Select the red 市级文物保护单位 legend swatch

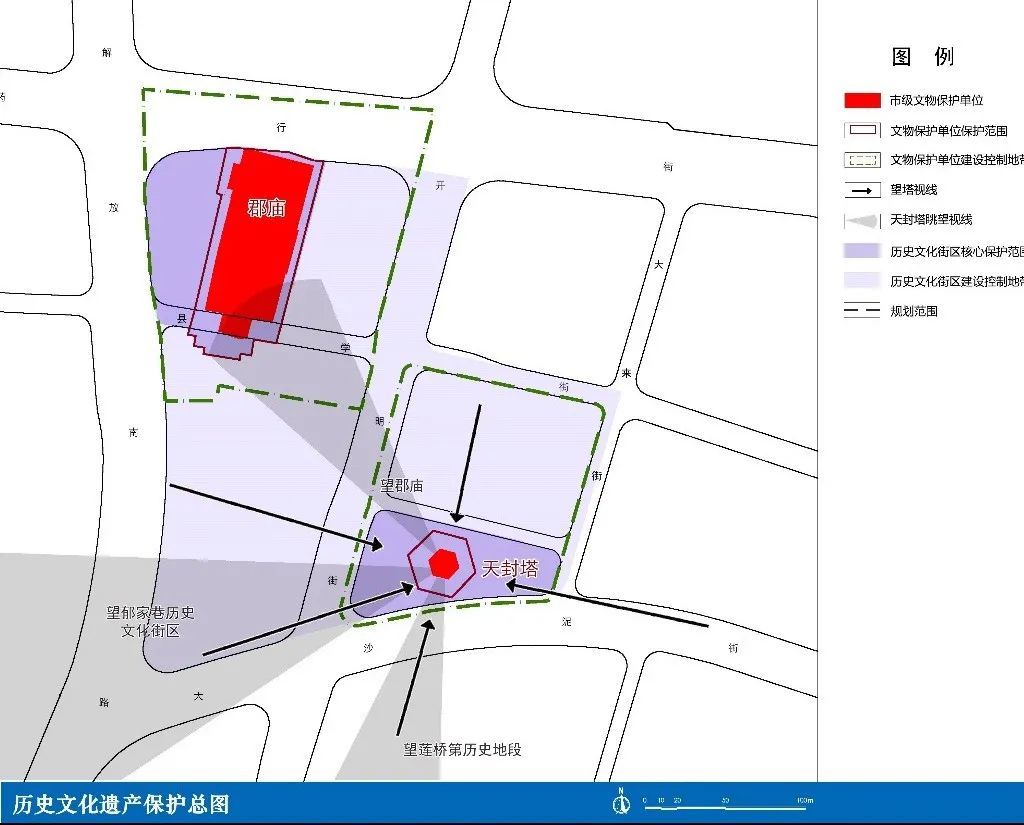862,101
